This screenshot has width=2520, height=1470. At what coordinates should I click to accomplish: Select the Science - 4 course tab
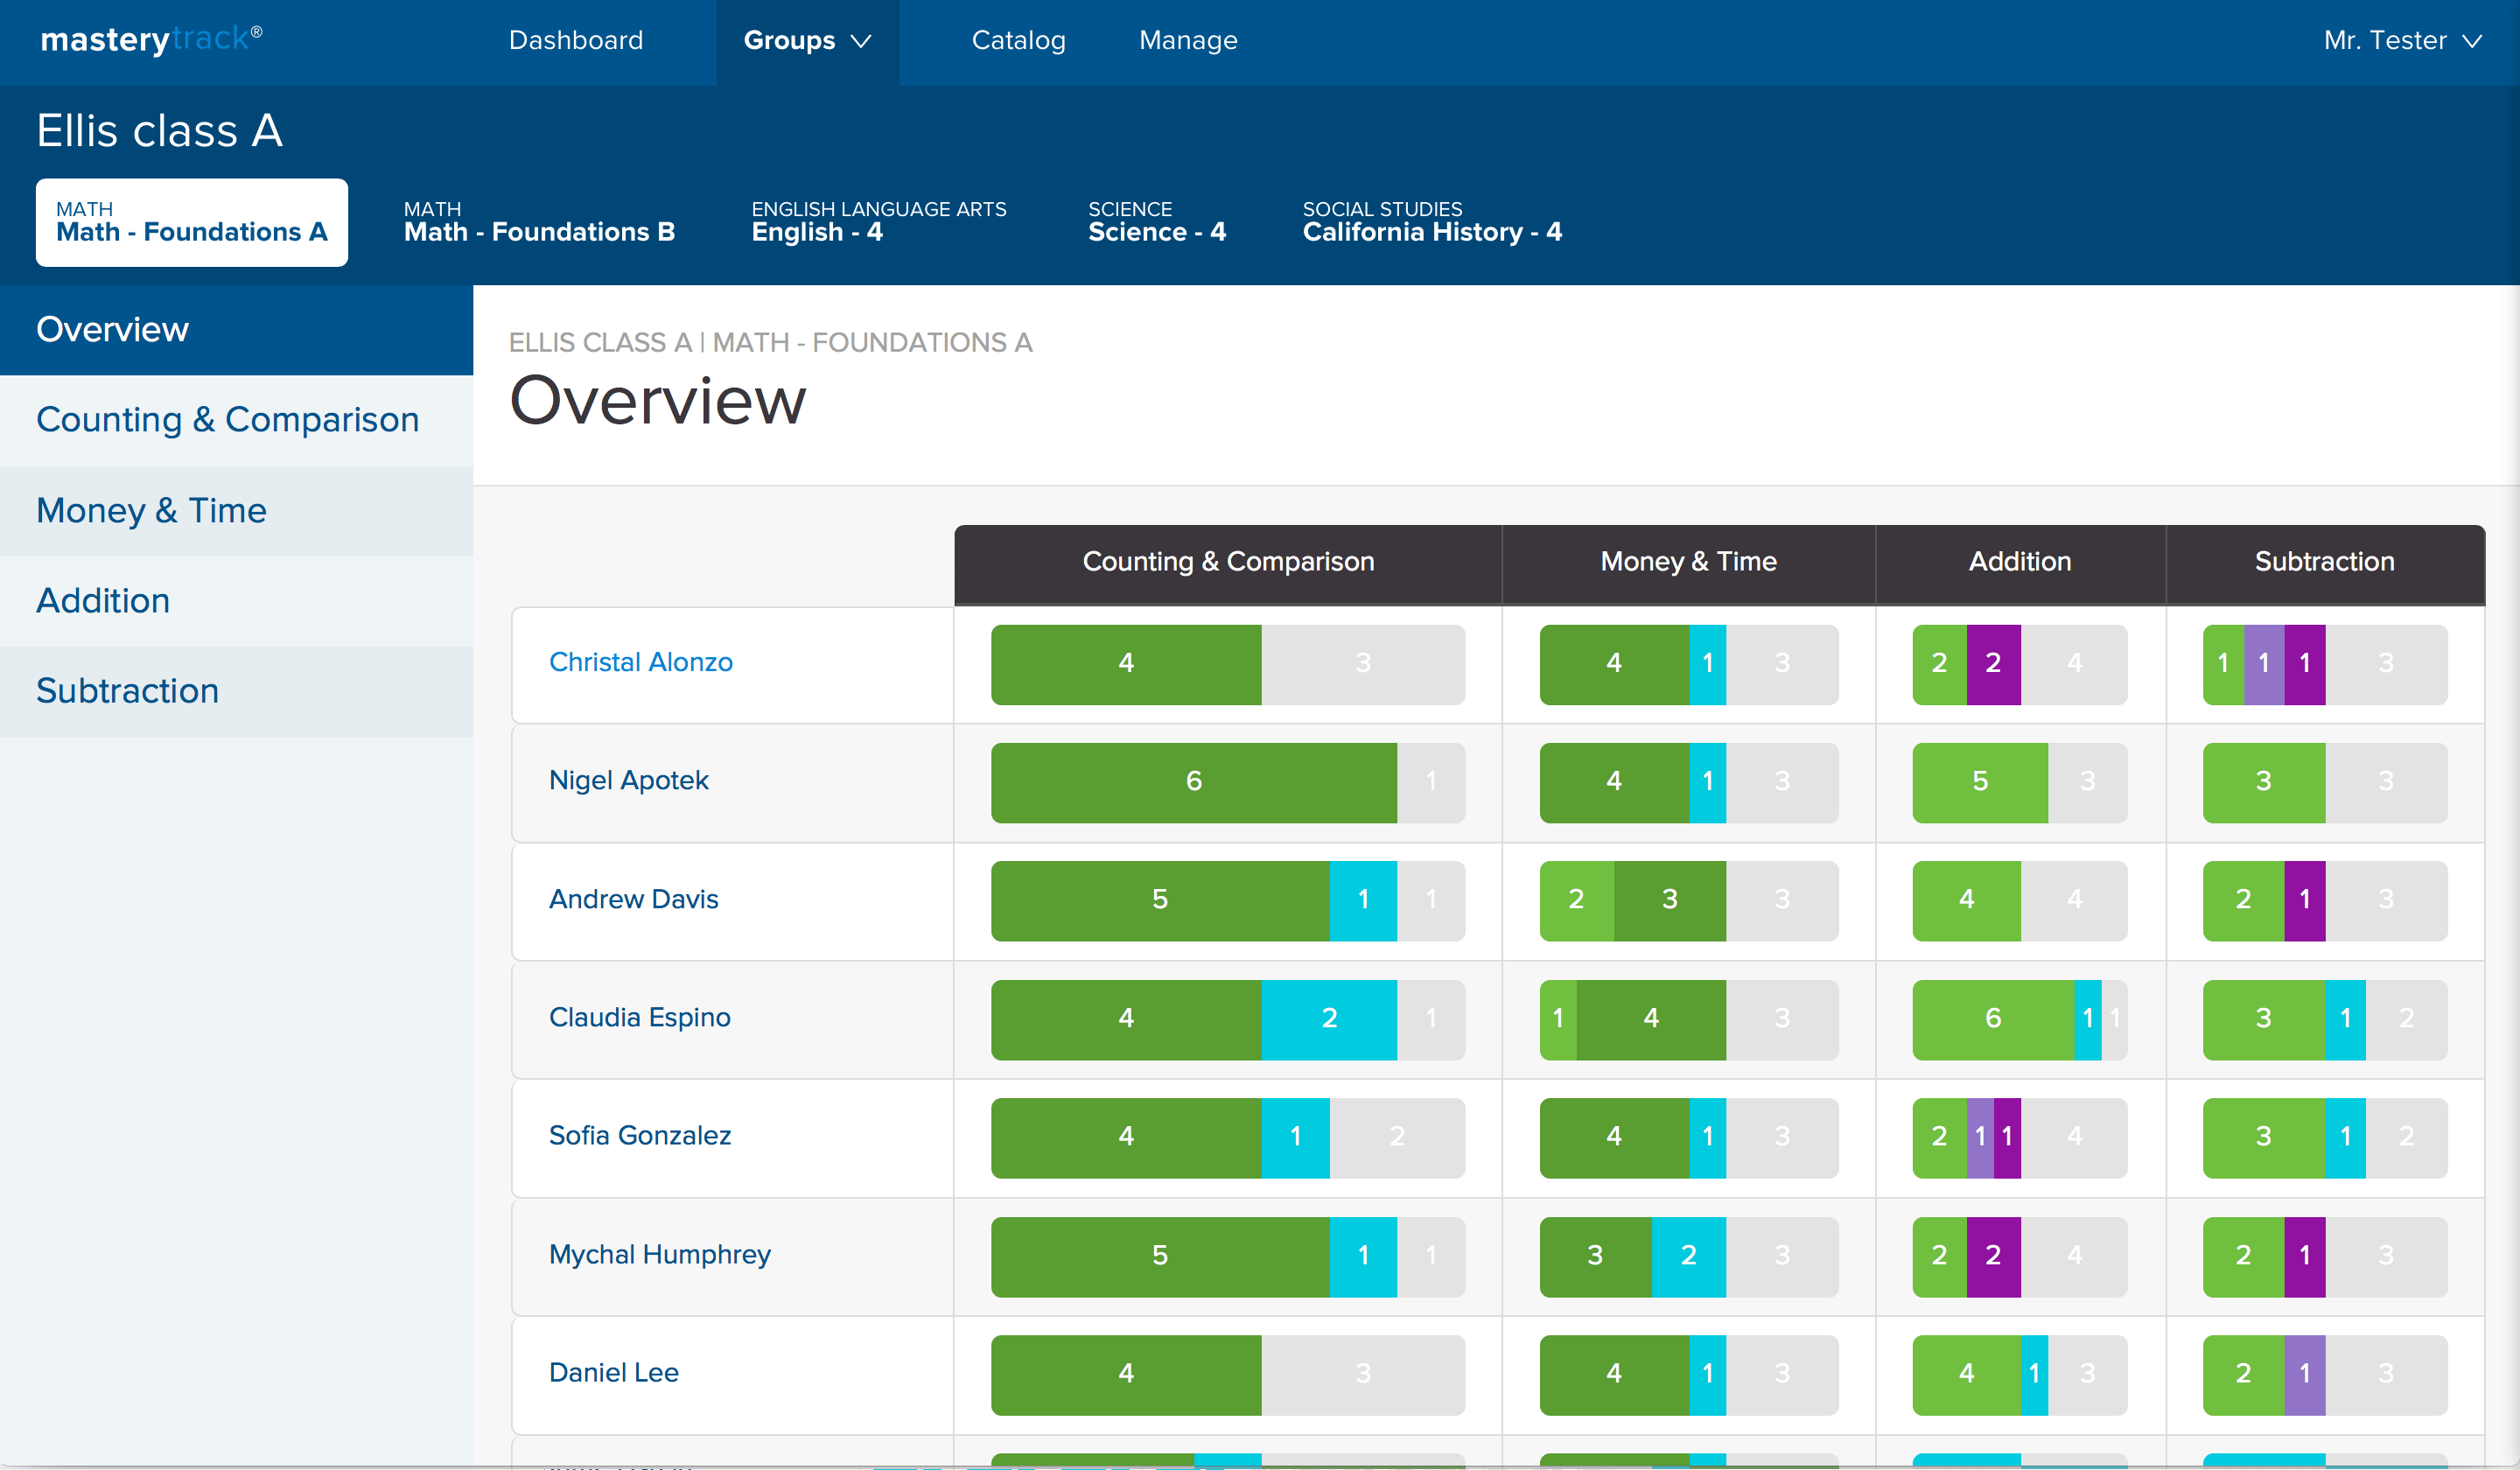(x=1156, y=222)
